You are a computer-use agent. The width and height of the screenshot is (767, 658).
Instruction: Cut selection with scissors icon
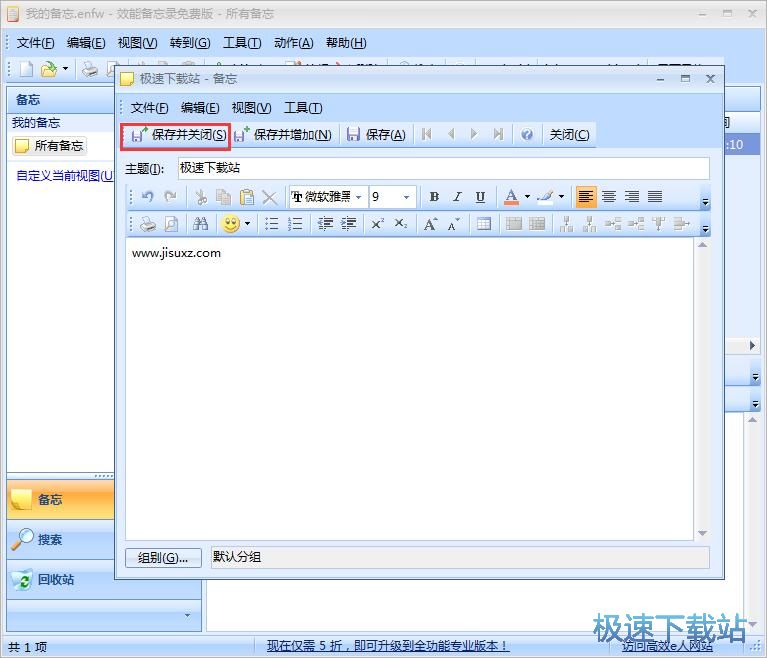201,197
